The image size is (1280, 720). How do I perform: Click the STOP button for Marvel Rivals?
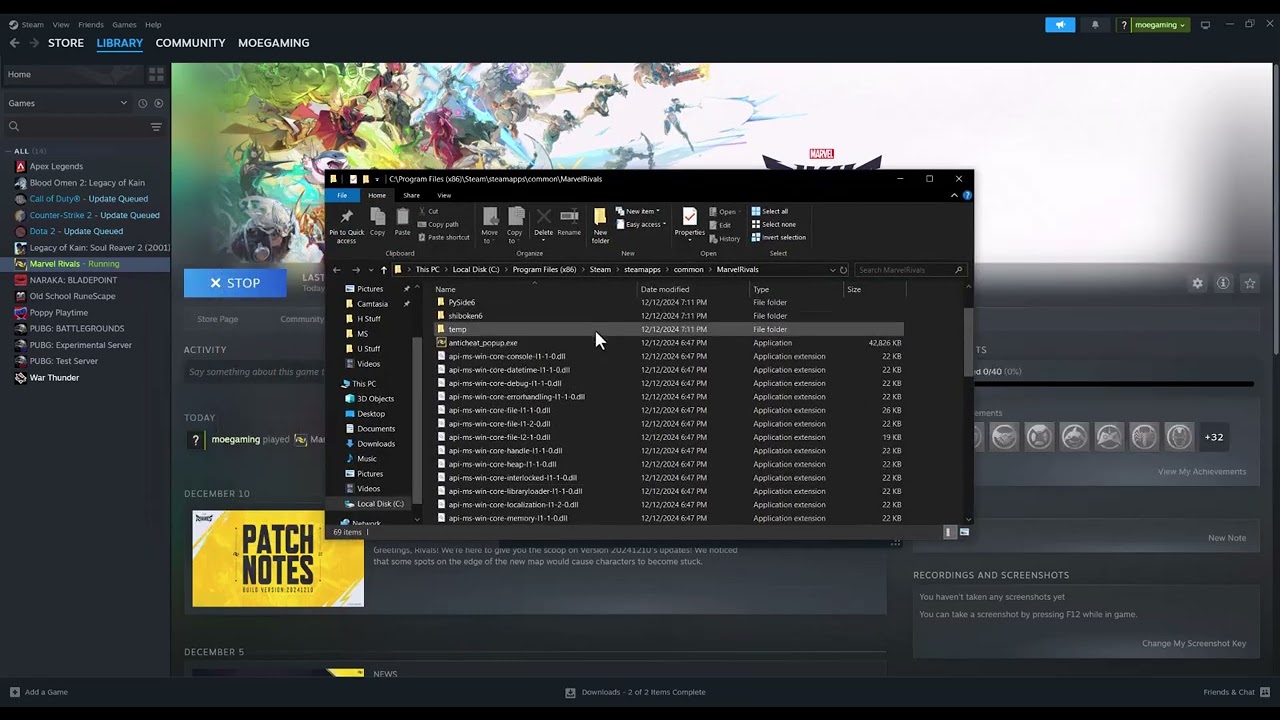(x=235, y=283)
